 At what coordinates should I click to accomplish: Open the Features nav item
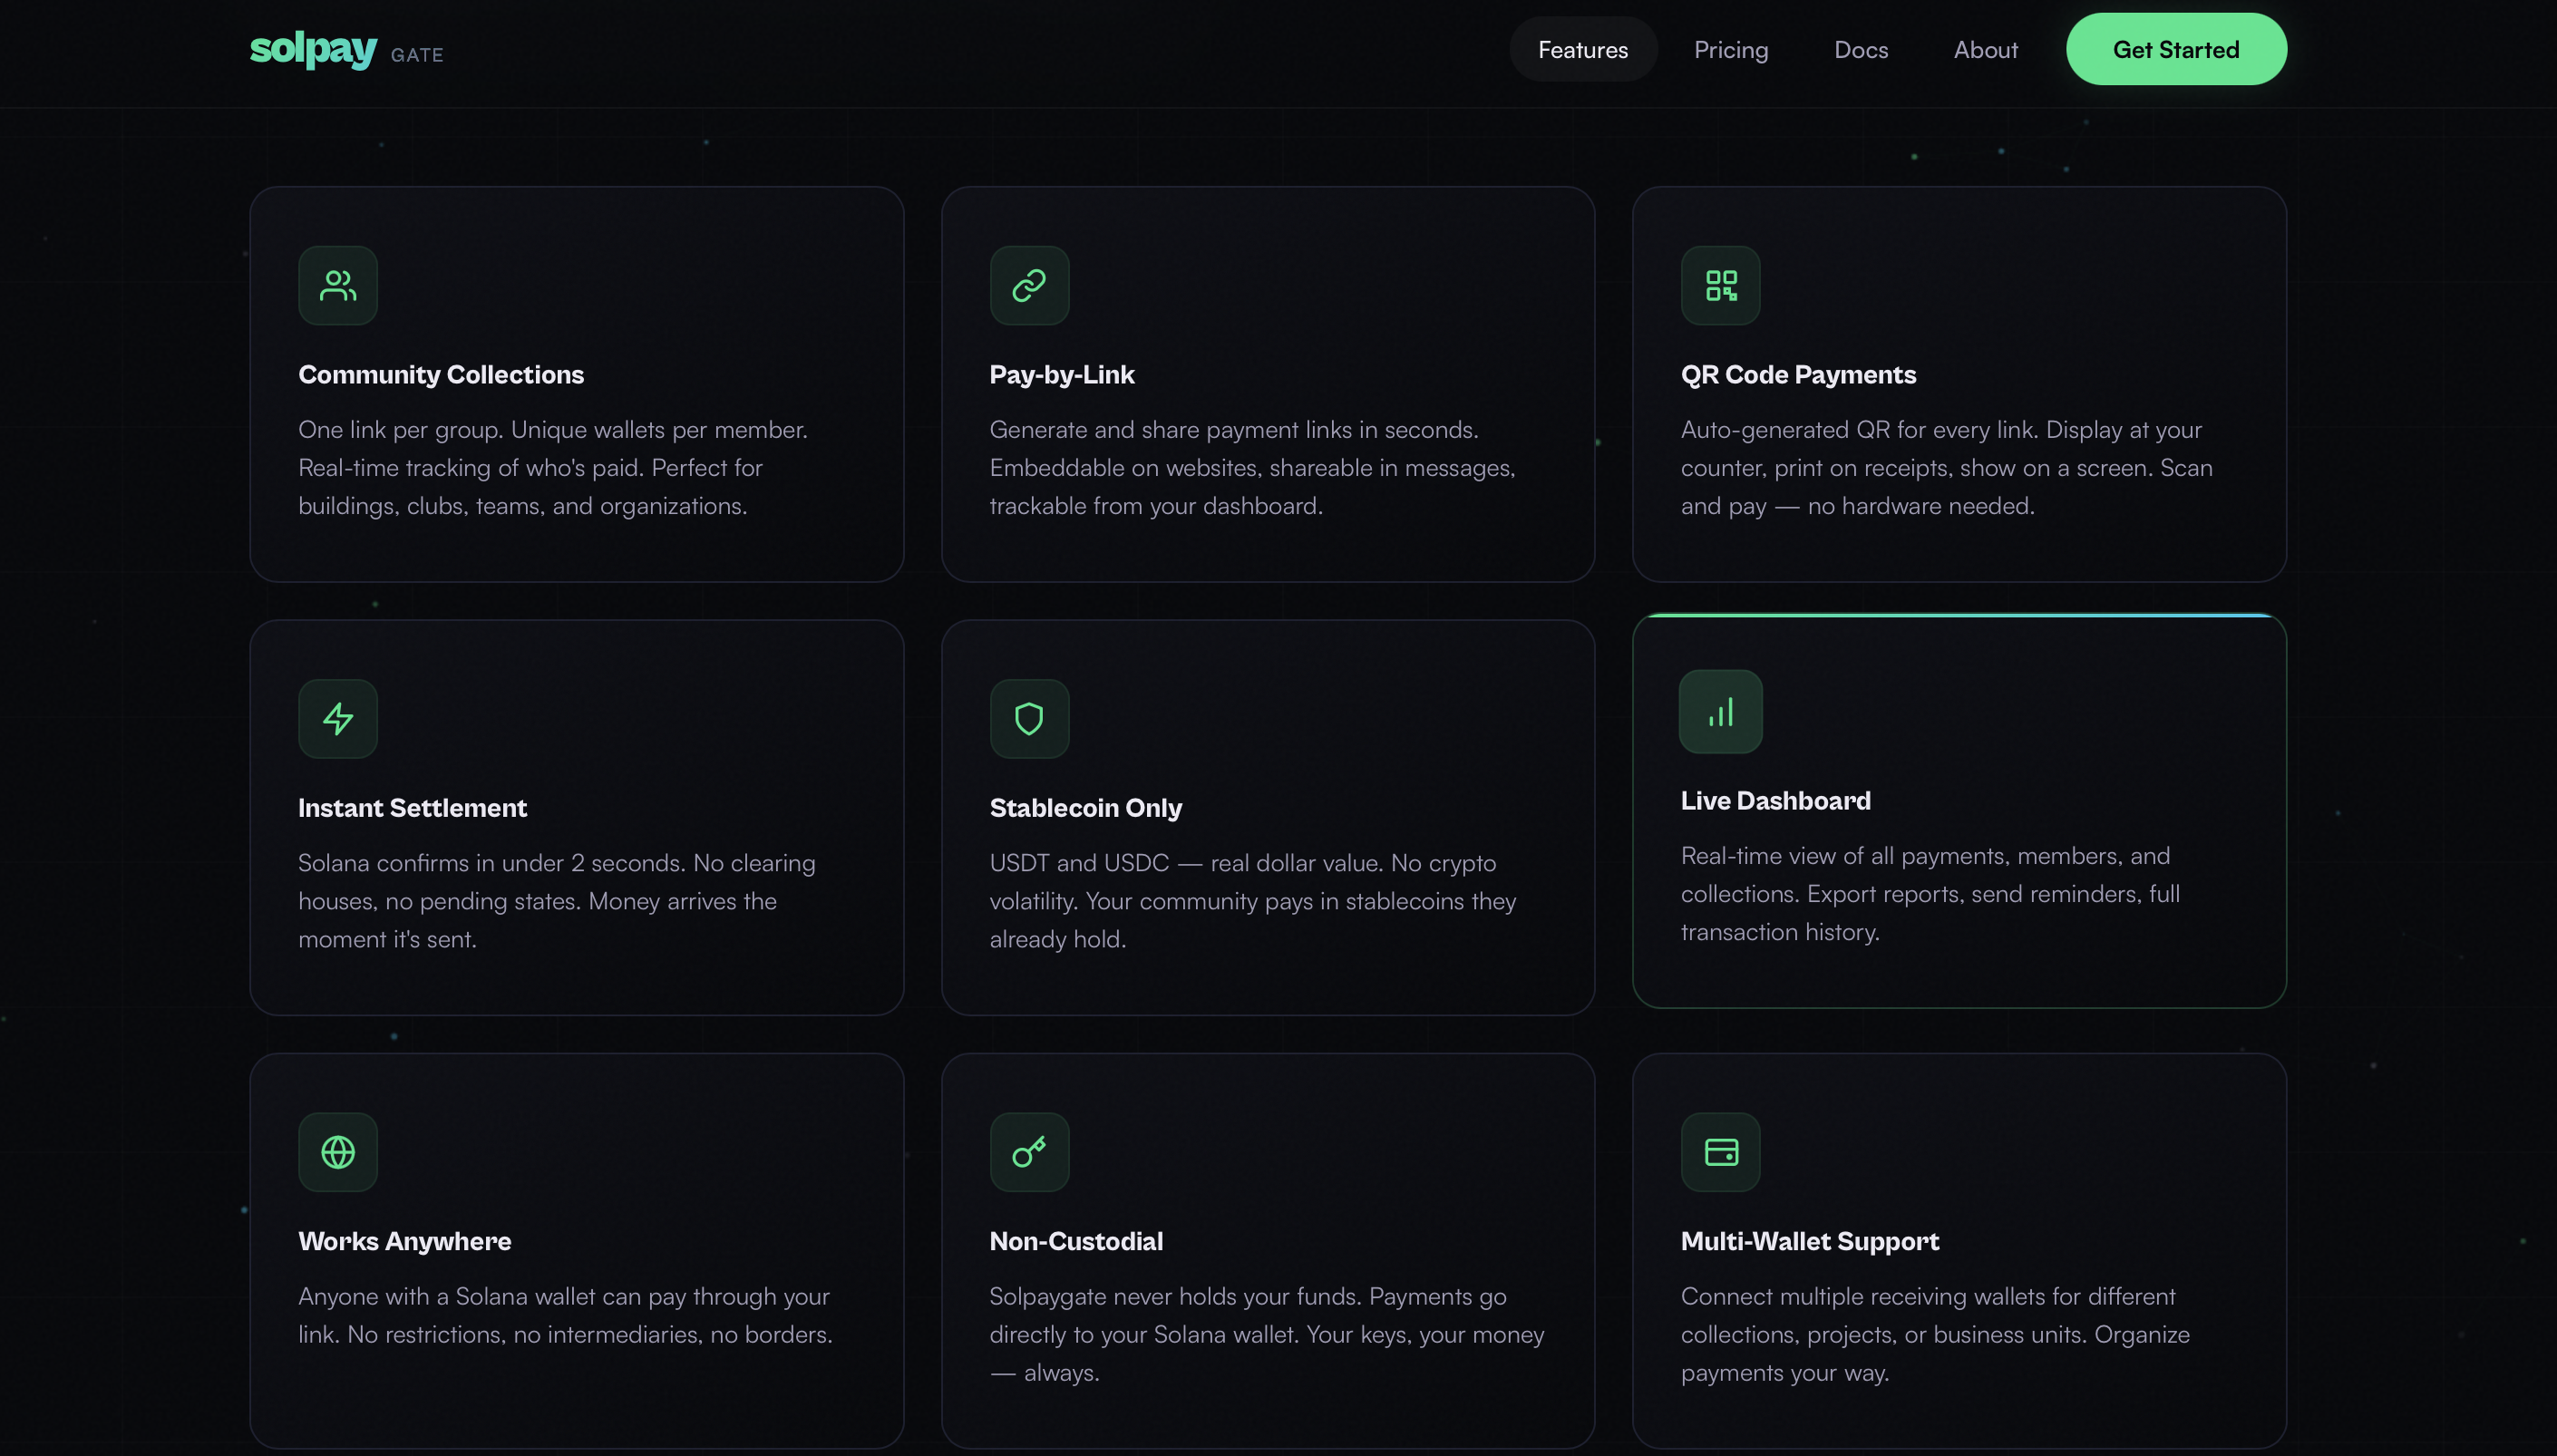coord(1583,49)
